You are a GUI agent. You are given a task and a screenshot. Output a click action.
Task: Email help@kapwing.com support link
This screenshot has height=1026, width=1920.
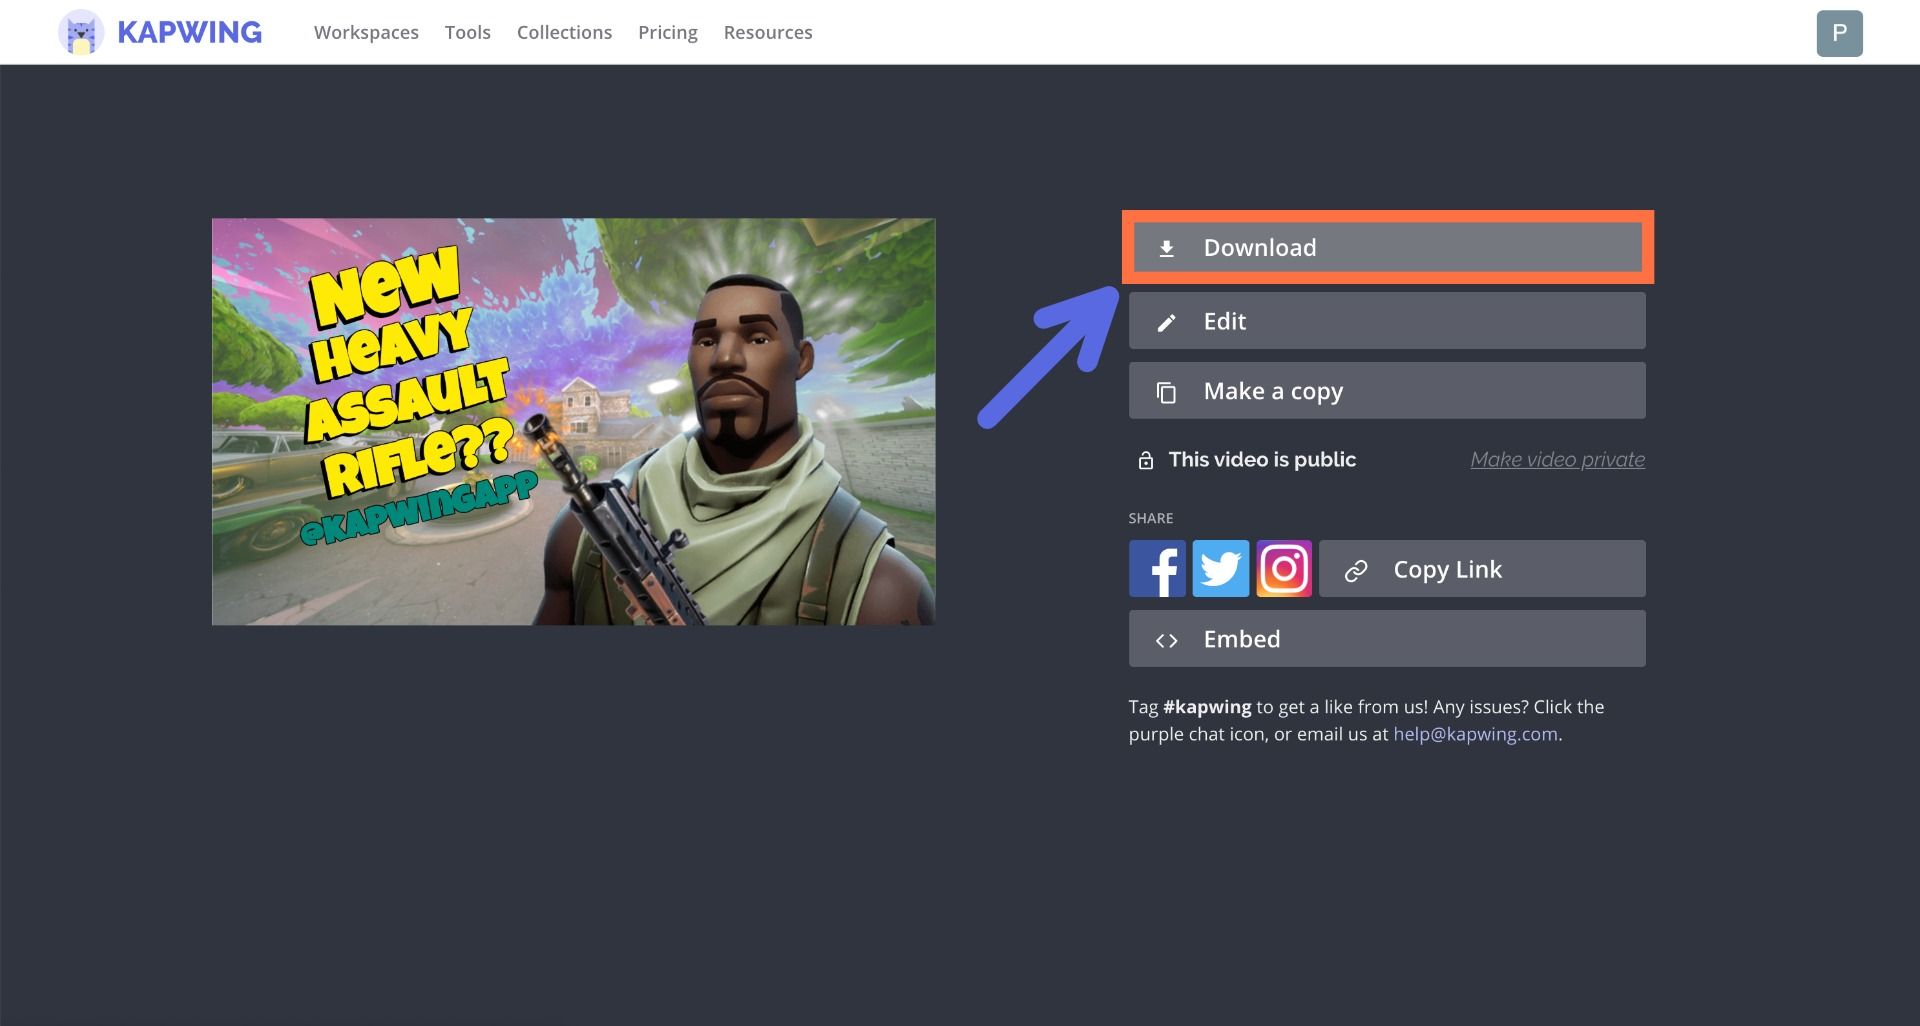[x=1475, y=734]
